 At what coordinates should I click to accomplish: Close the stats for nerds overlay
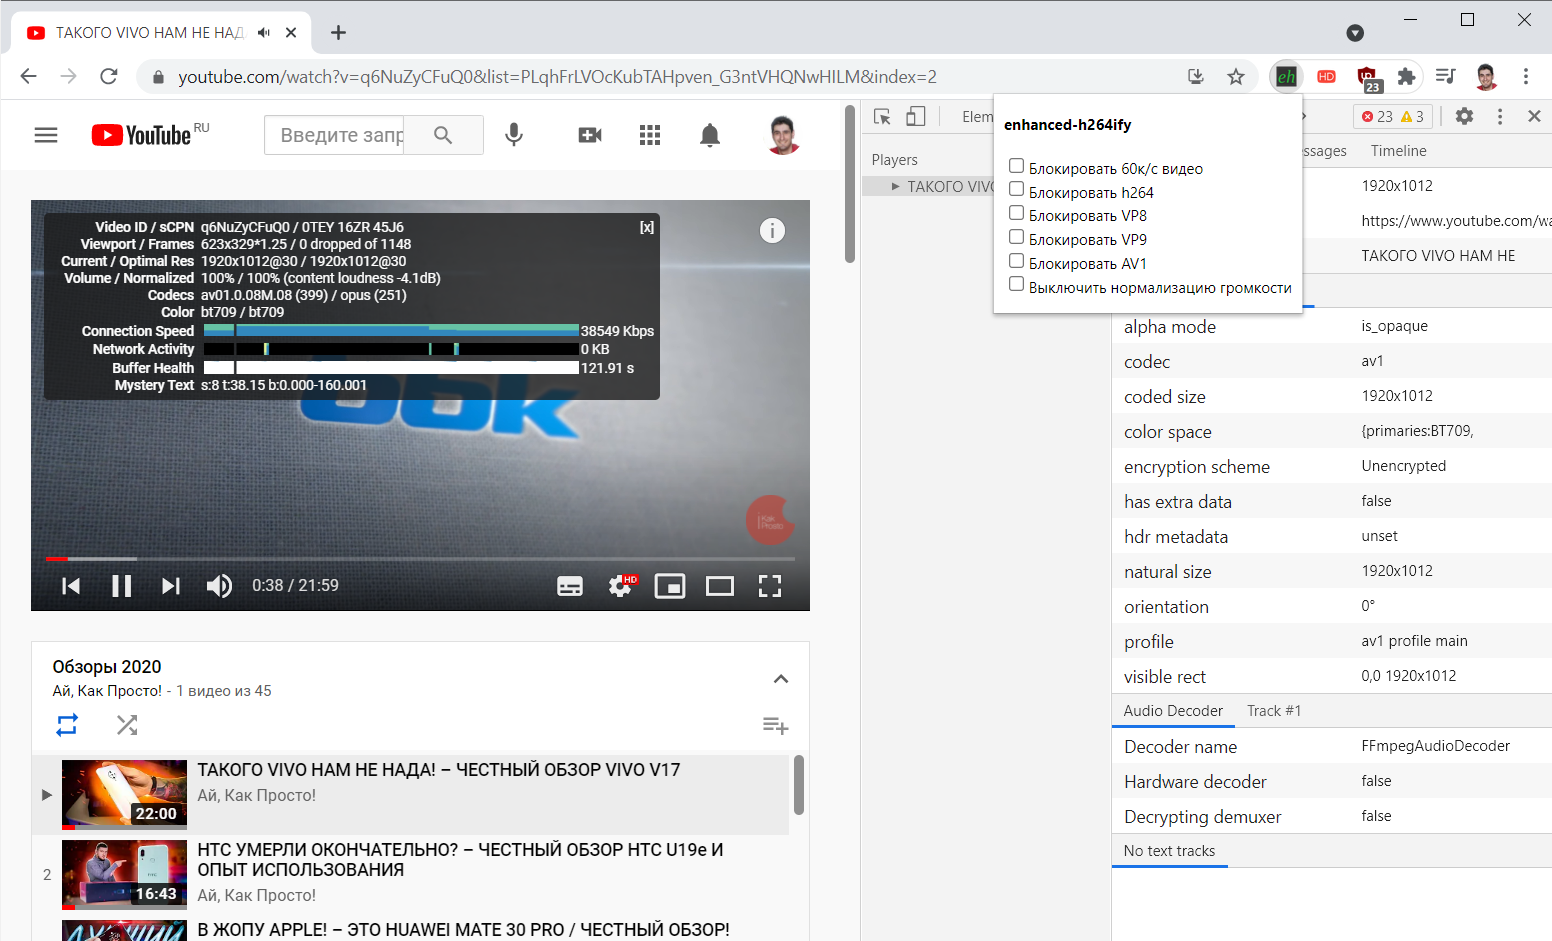[x=647, y=227]
